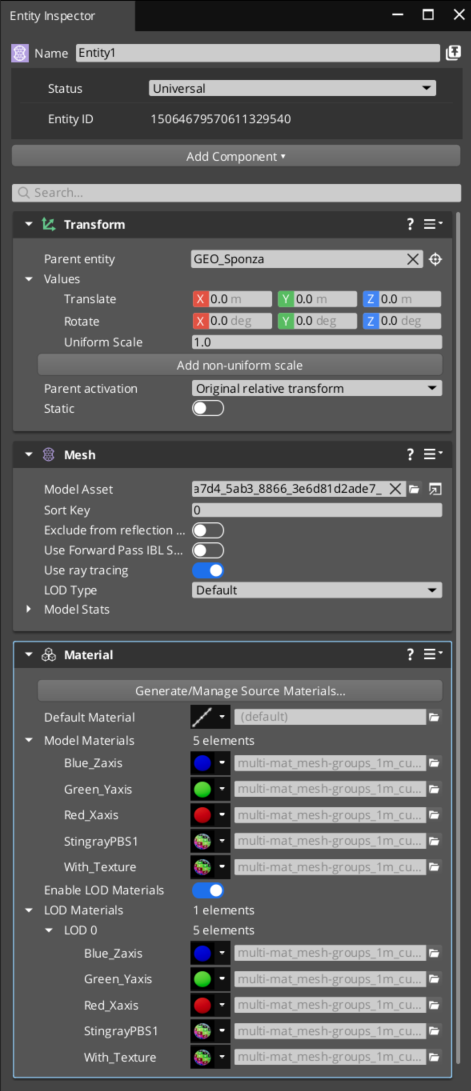Click the Entity ID number text

coord(221,119)
